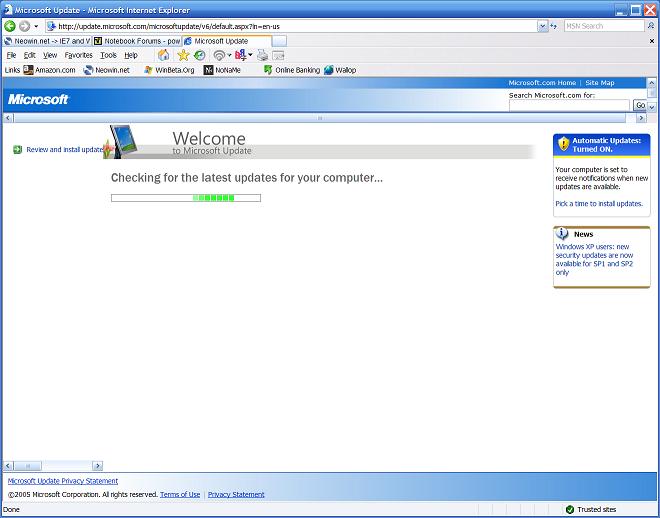Click the page icon in the address bar

(x=51, y=26)
